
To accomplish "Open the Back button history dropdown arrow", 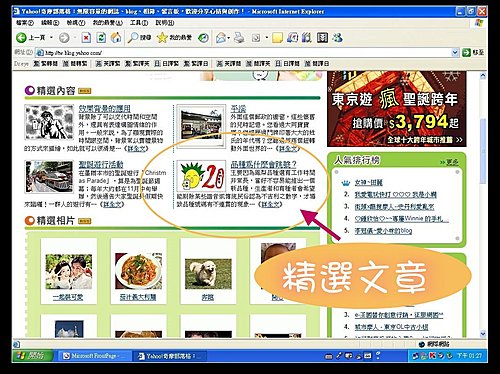I will (x=51, y=38).
